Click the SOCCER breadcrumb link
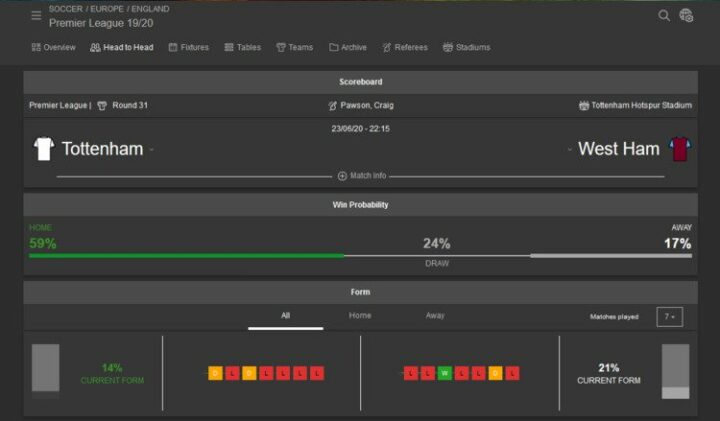The width and height of the screenshot is (720, 421). point(65,9)
